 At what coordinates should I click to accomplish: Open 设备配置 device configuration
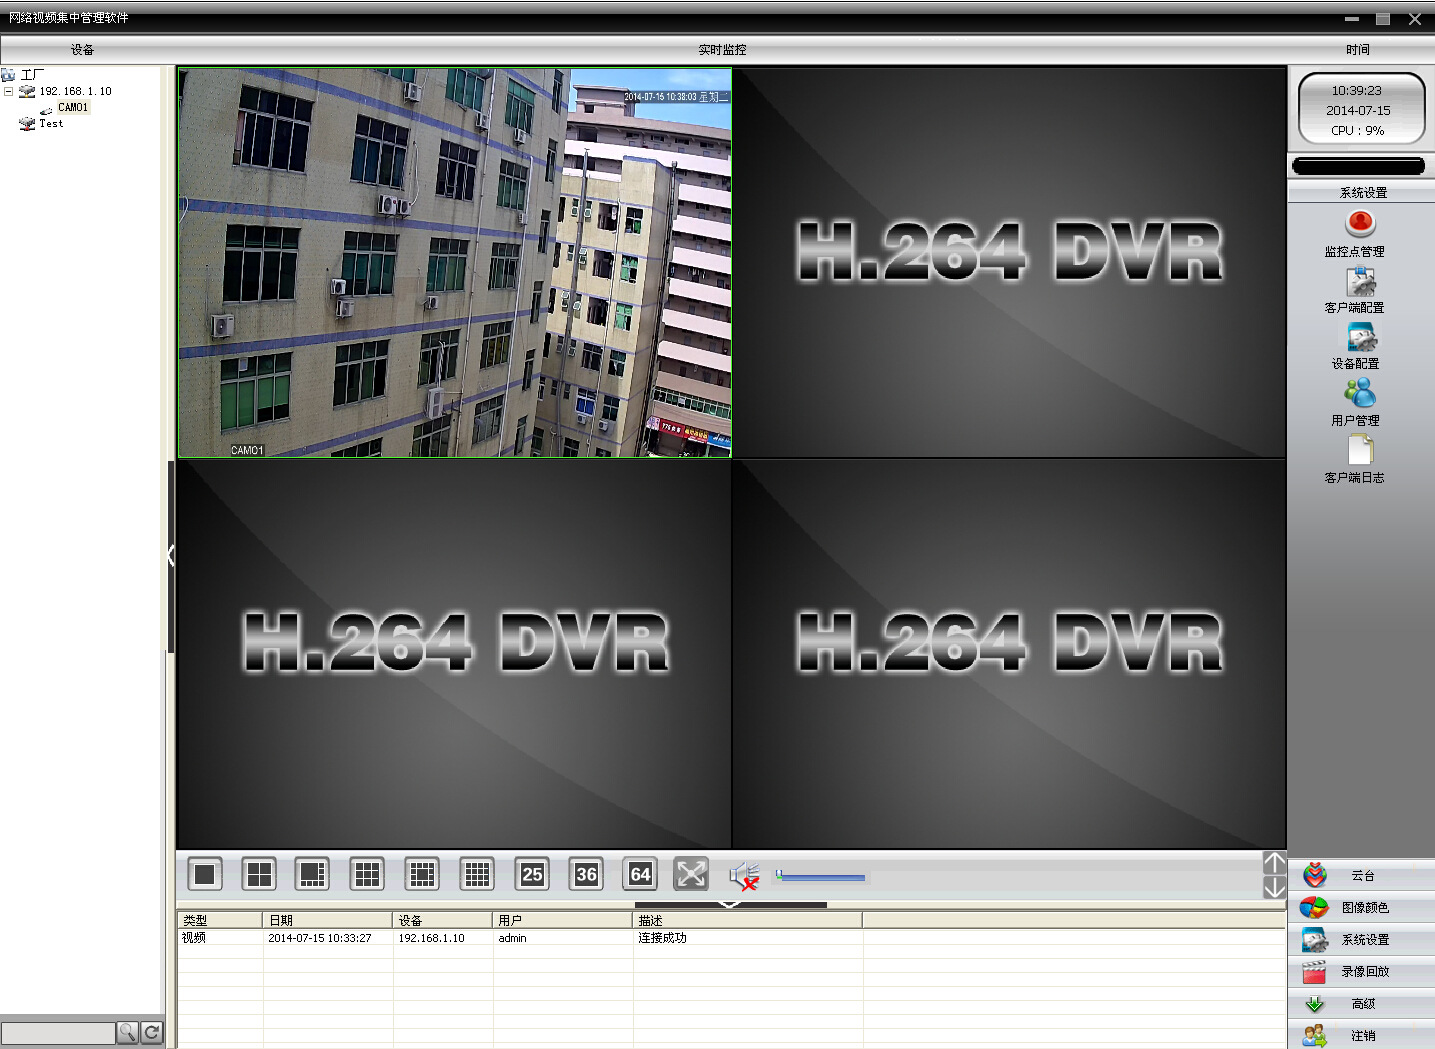click(1355, 347)
